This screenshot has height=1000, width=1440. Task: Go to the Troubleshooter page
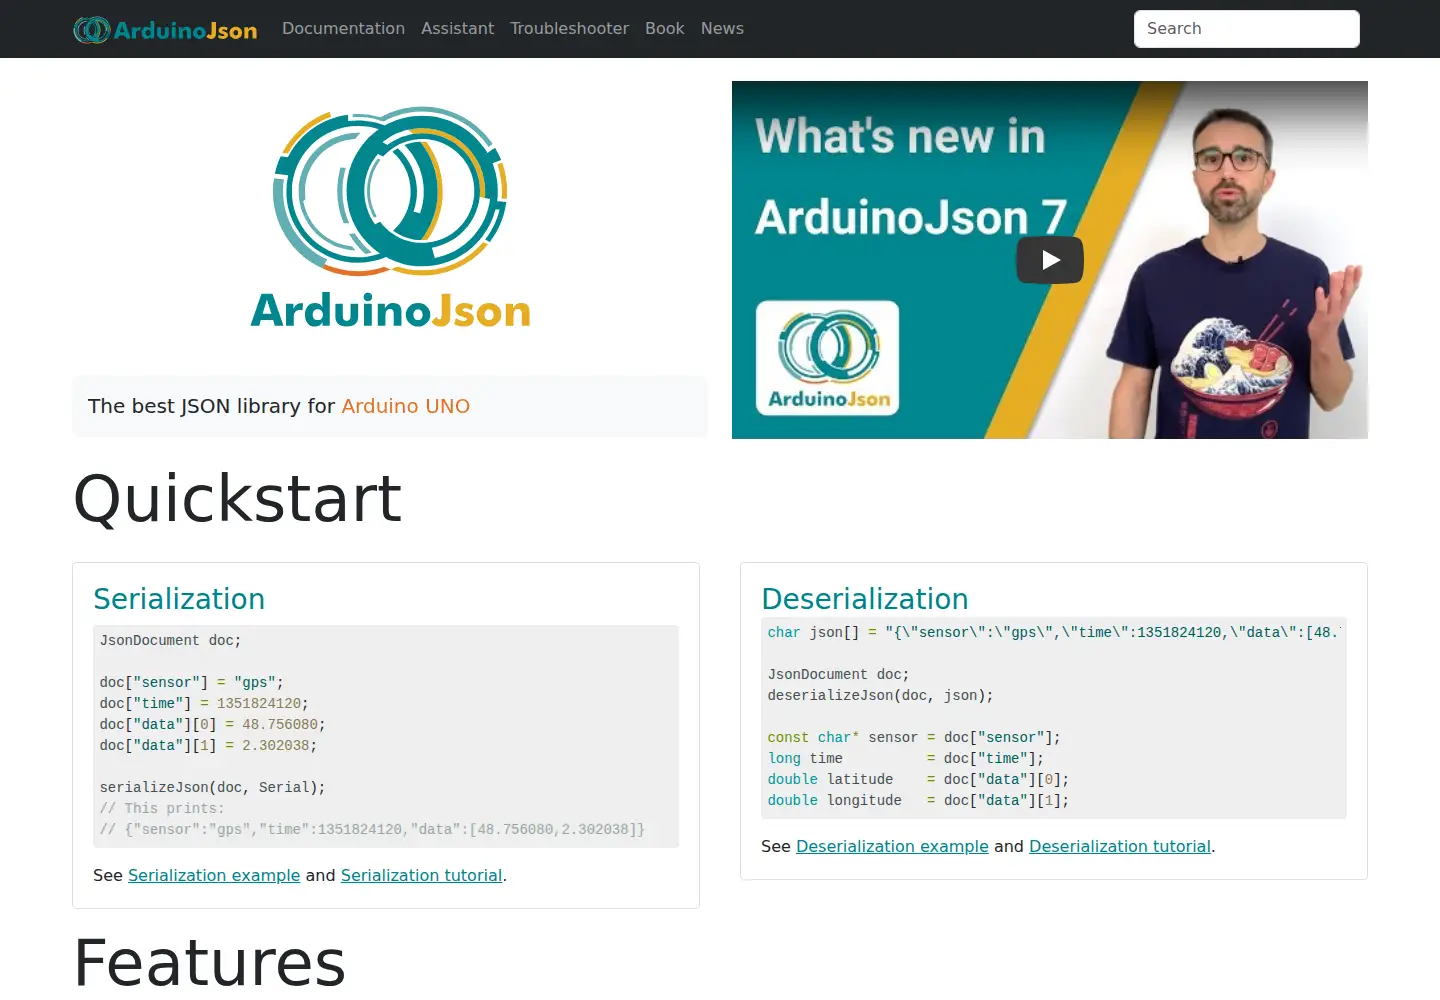tap(569, 29)
